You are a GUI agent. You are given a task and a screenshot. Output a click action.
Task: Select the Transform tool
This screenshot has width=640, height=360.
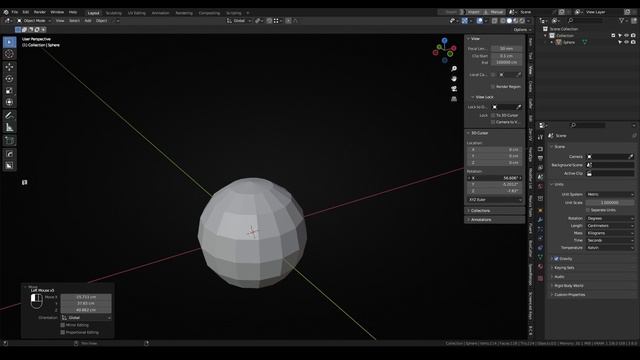[9, 102]
